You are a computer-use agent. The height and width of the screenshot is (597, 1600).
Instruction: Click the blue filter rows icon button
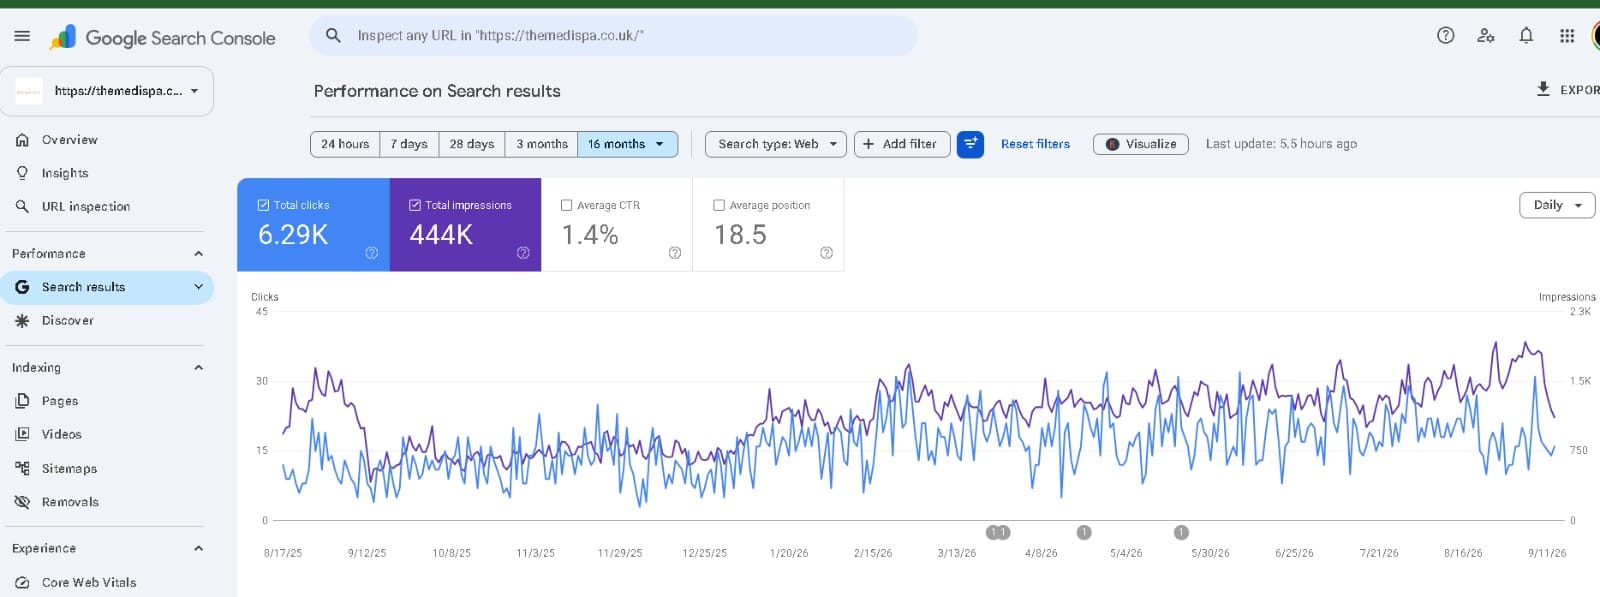point(970,144)
